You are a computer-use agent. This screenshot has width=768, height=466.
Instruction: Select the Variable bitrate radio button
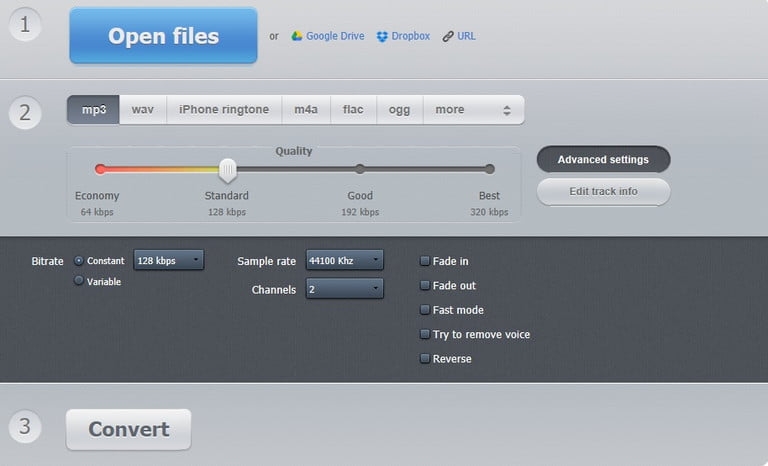point(79,281)
